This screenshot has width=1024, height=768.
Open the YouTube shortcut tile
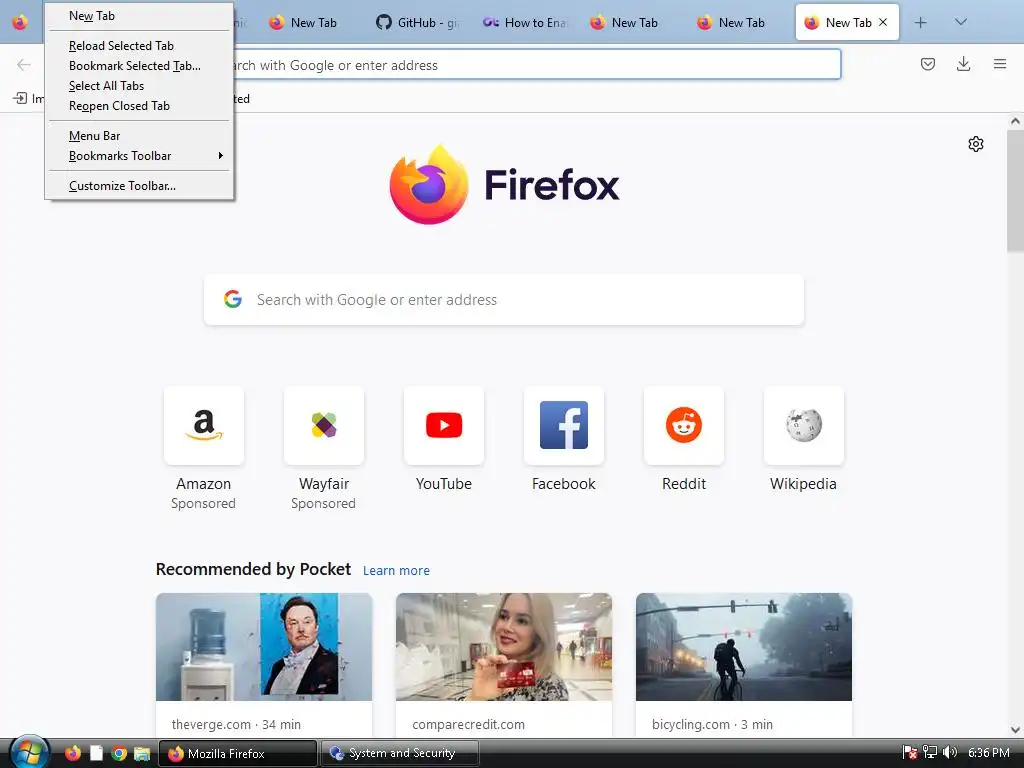444,425
